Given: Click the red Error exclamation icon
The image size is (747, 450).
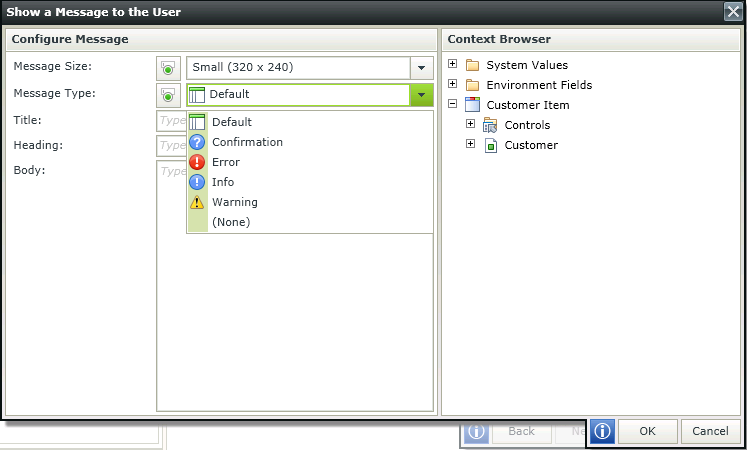Looking at the screenshot, I should 197,162.
